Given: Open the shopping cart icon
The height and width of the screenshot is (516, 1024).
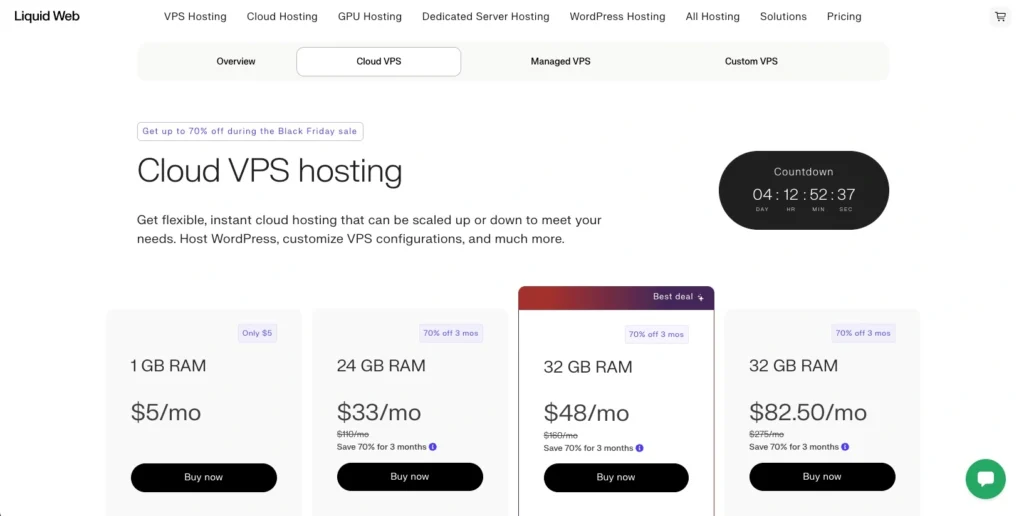Looking at the screenshot, I should pos(1000,17).
